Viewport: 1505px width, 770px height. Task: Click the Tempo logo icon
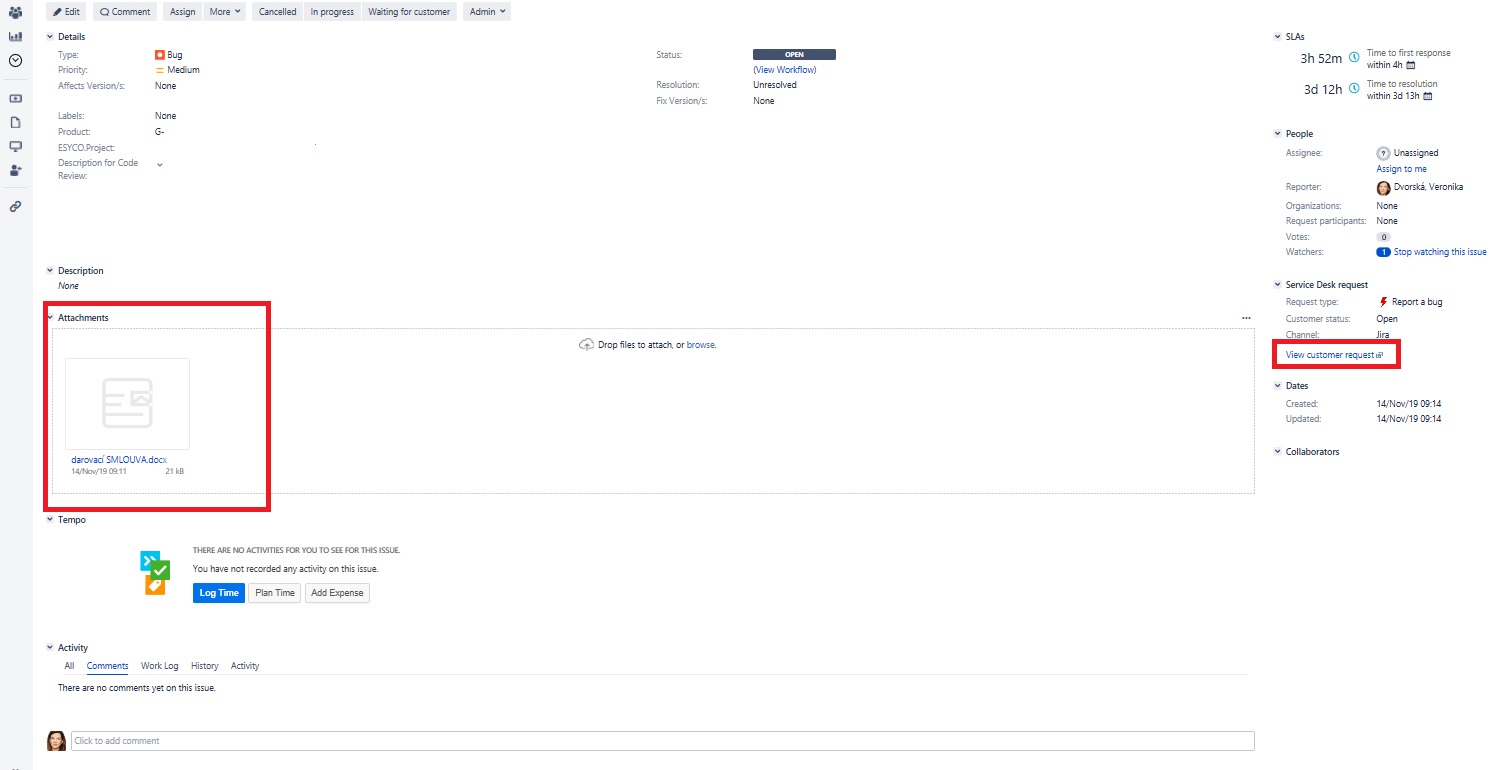155,573
